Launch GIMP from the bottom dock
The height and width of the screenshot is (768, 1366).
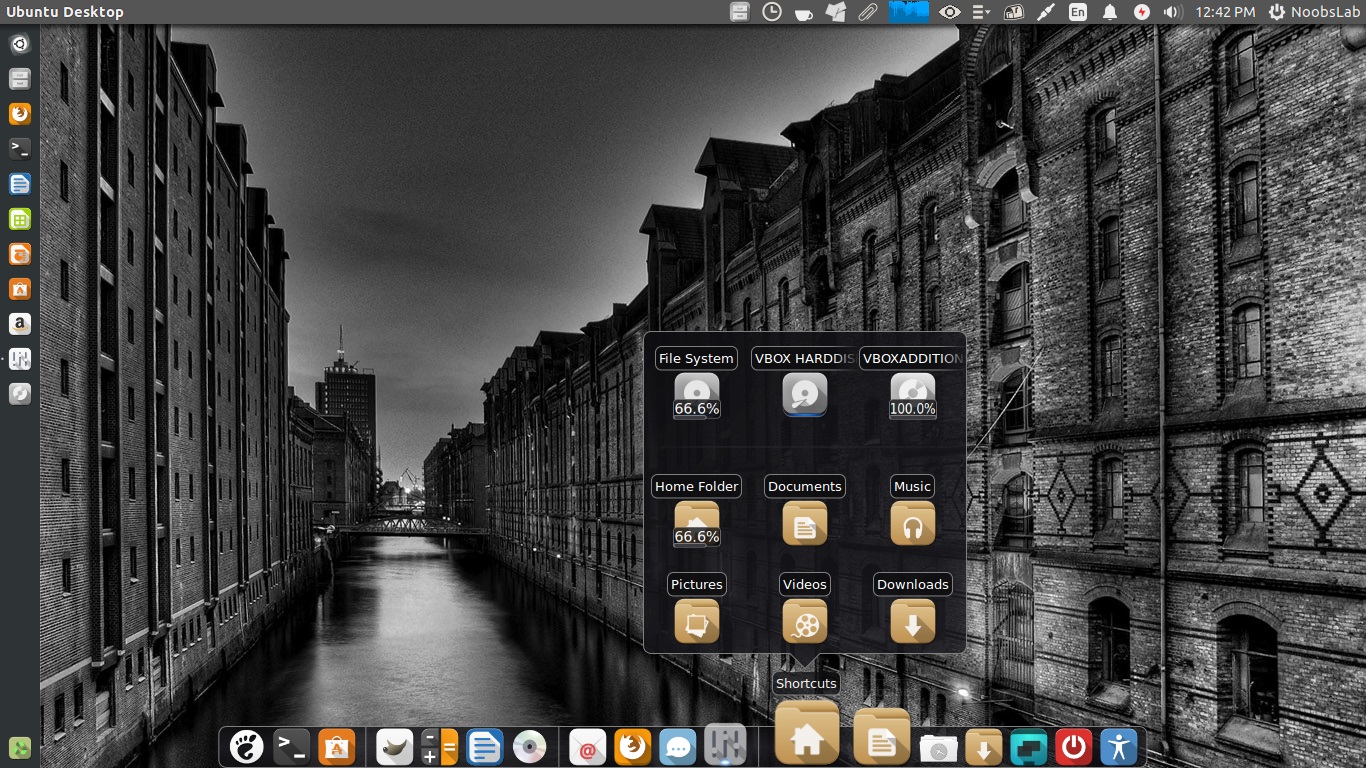point(394,747)
